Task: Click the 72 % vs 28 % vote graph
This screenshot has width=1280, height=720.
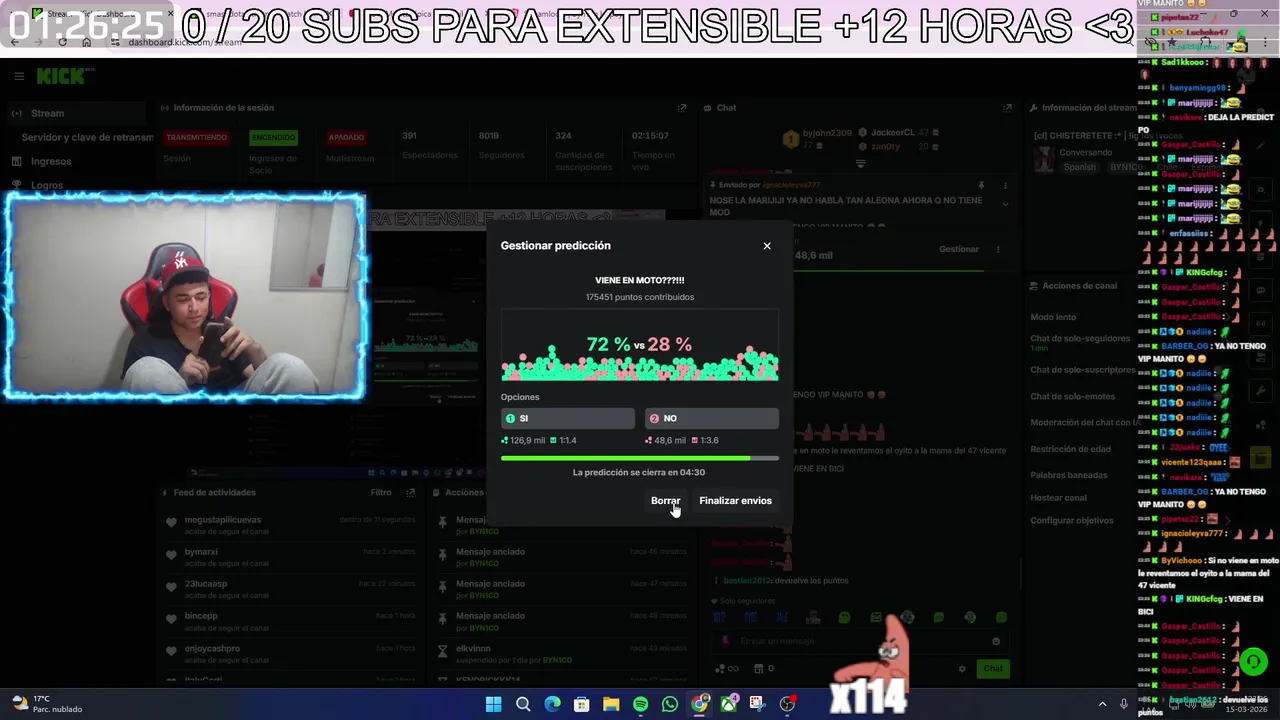Action: pyautogui.click(x=640, y=345)
